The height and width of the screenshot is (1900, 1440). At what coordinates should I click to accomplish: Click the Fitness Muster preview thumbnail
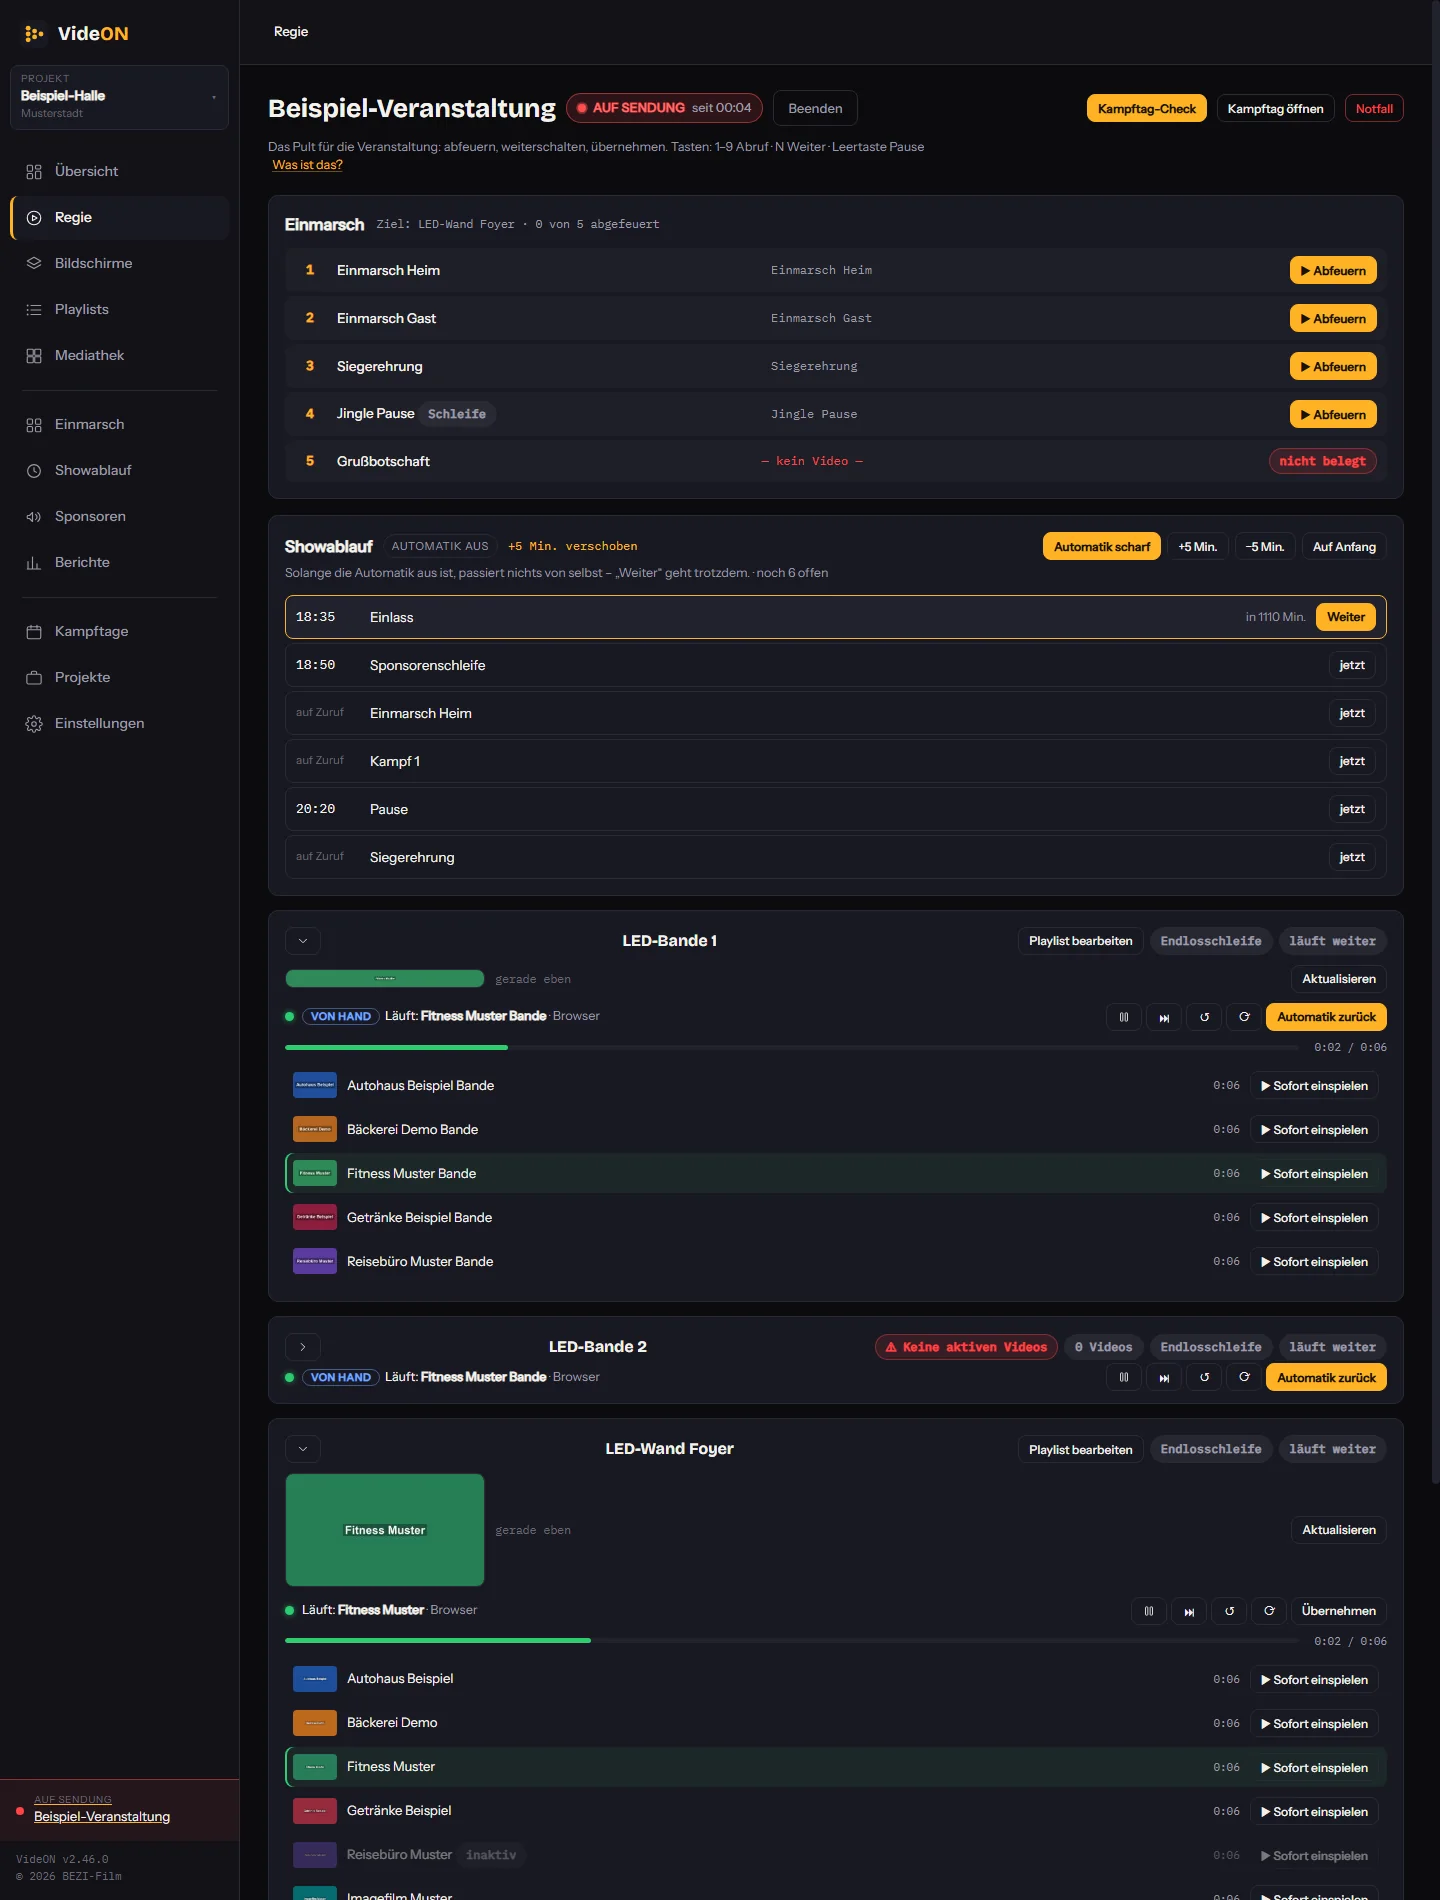(x=385, y=1530)
